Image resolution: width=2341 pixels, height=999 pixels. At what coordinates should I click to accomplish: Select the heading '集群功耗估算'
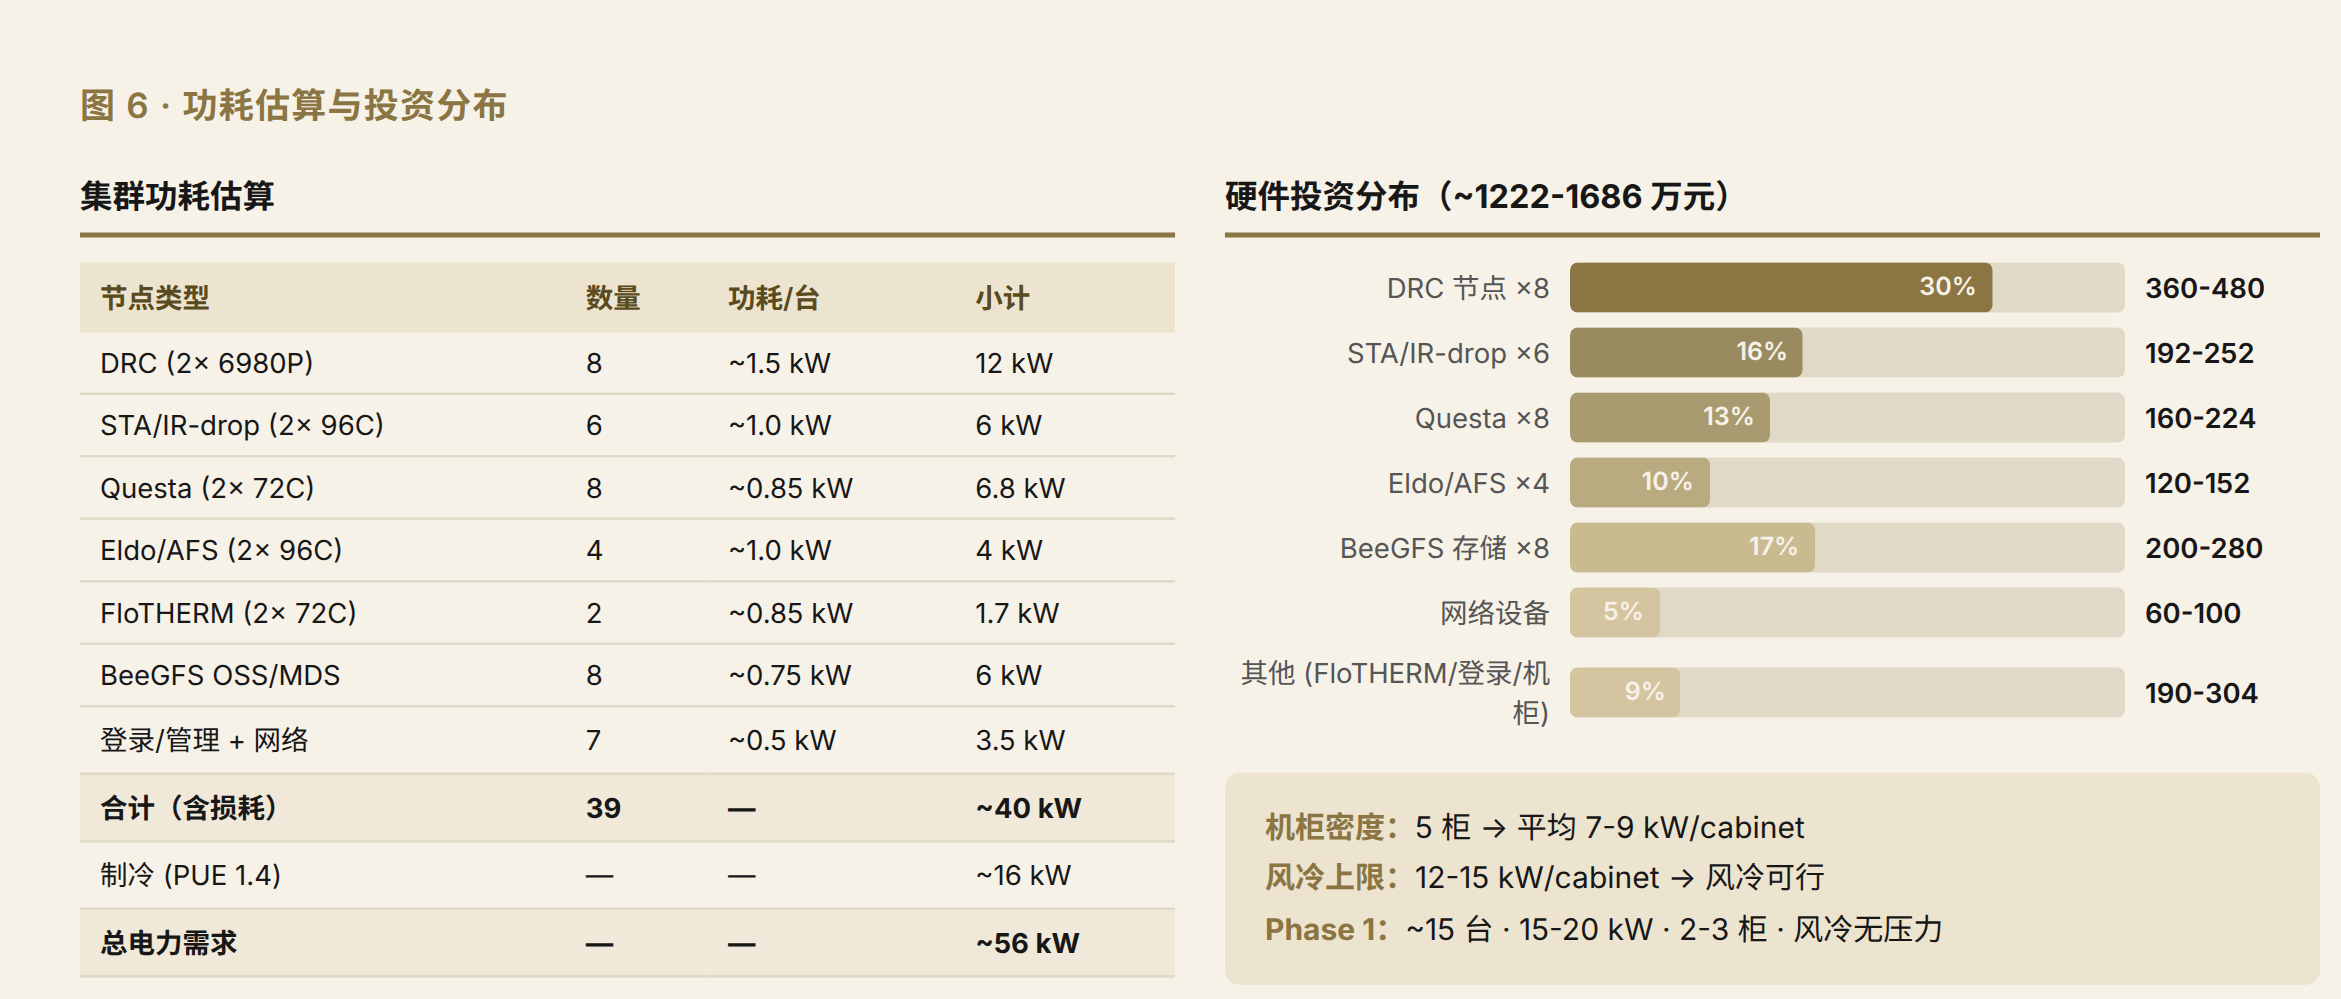(x=177, y=196)
